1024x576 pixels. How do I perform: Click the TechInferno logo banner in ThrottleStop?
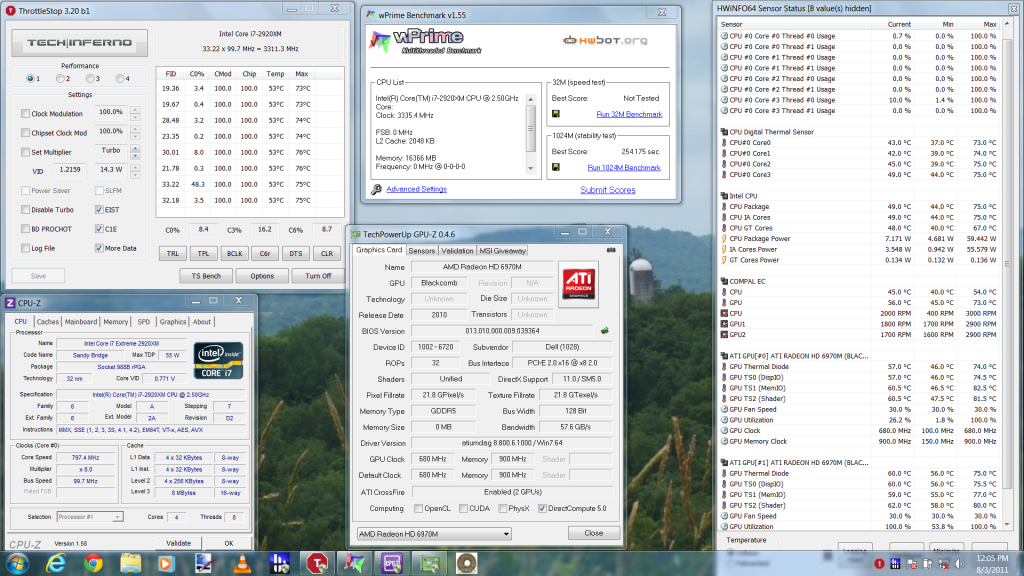(79, 43)
